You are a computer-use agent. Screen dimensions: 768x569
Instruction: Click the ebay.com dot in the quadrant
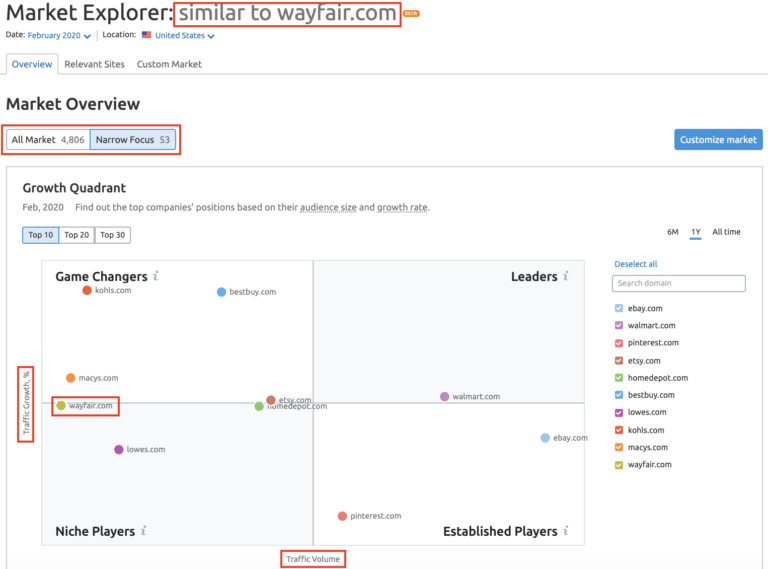(x=545, y=438)
